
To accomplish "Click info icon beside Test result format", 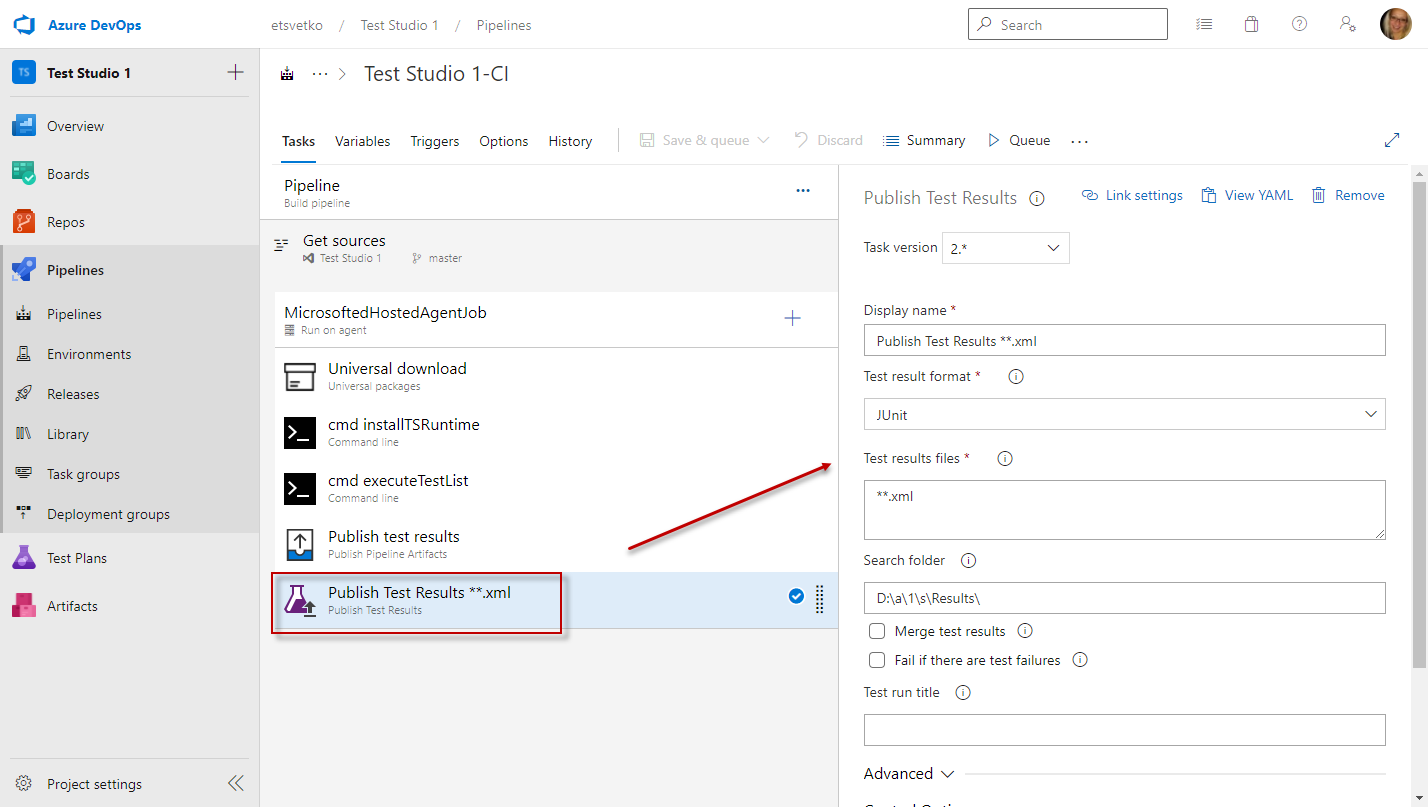I will (x=1016, y=377).
